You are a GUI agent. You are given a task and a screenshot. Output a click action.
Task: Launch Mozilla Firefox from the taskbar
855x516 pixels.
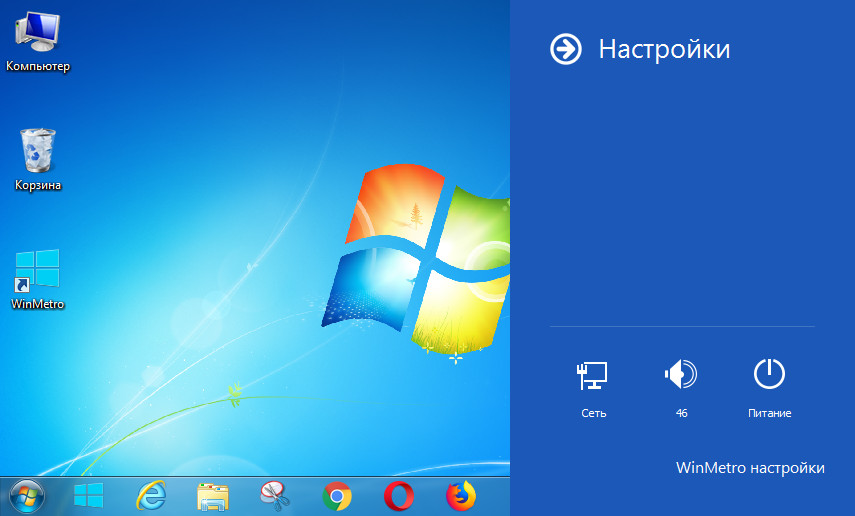click(461, 495)
